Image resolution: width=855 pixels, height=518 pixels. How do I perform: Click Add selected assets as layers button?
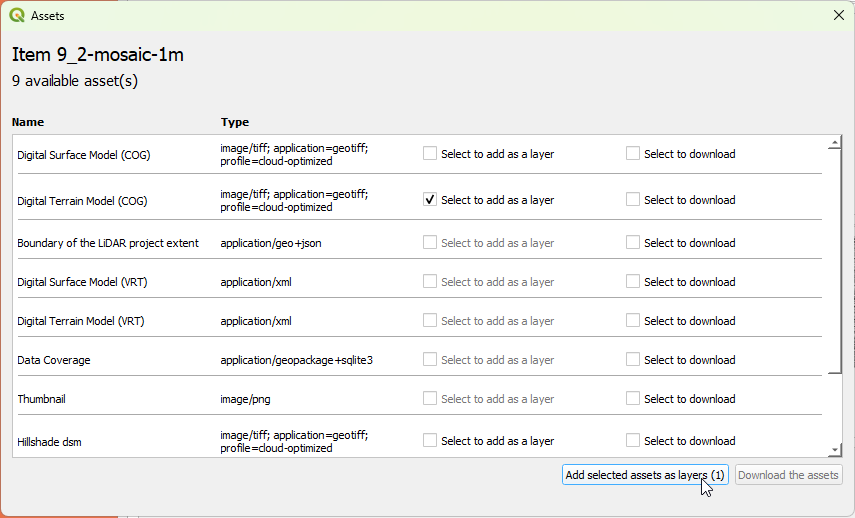pyautogui.click(x=645, y=475)
